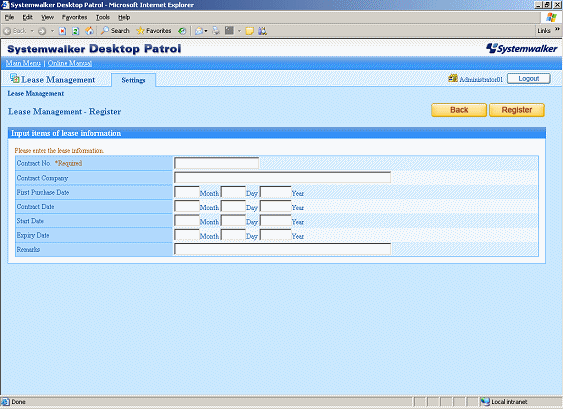Go to the Home page icon
This screenshot has height=409, width=563.
coord(89,31)
